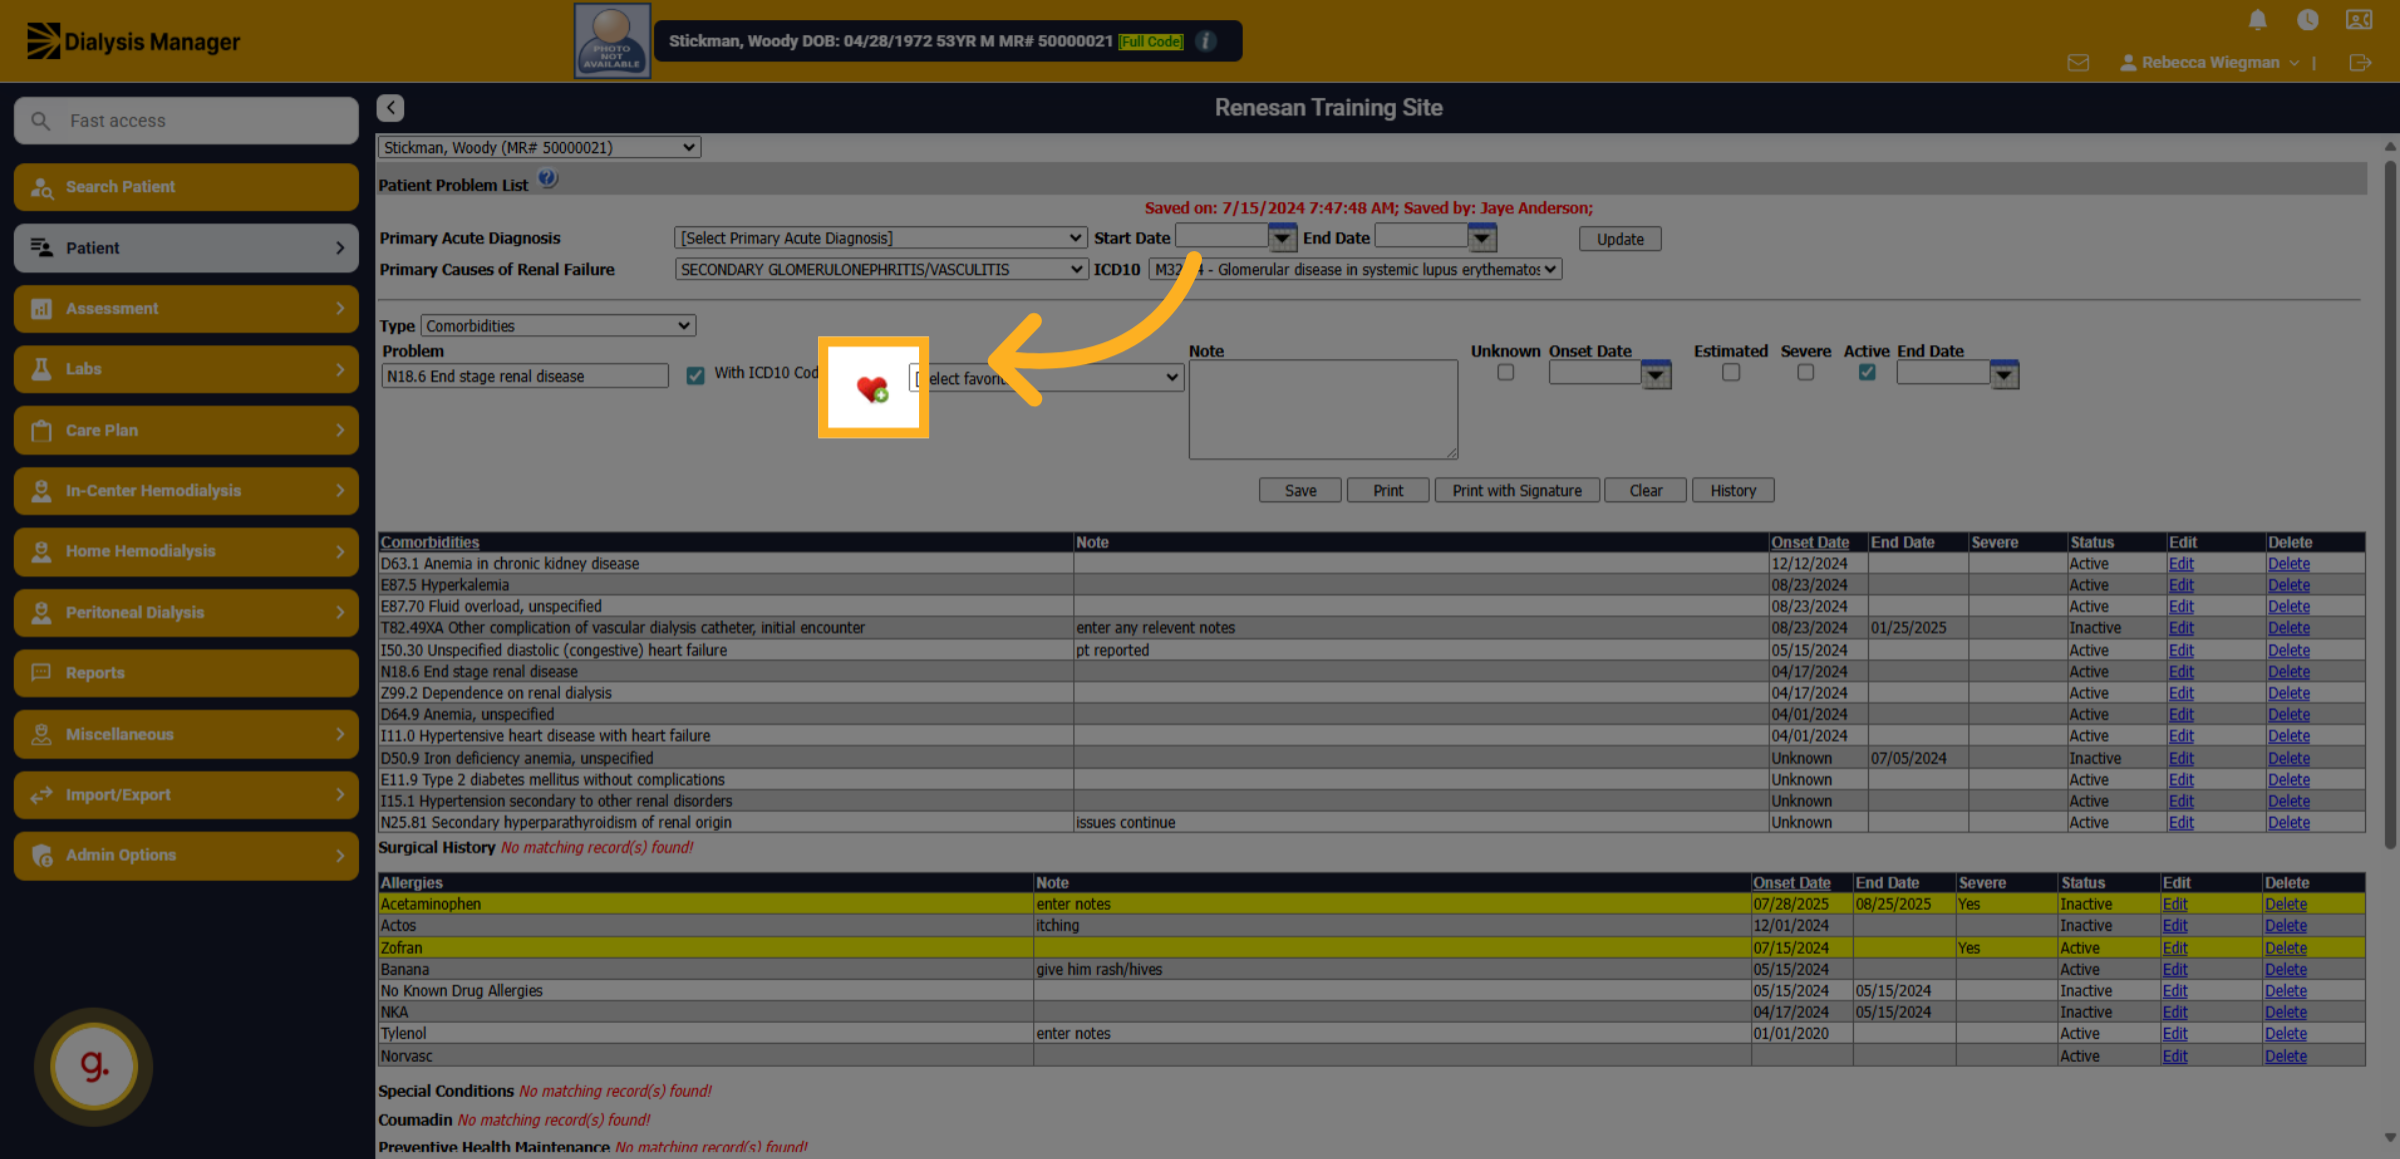Click the Update button

pos(1620,239)
